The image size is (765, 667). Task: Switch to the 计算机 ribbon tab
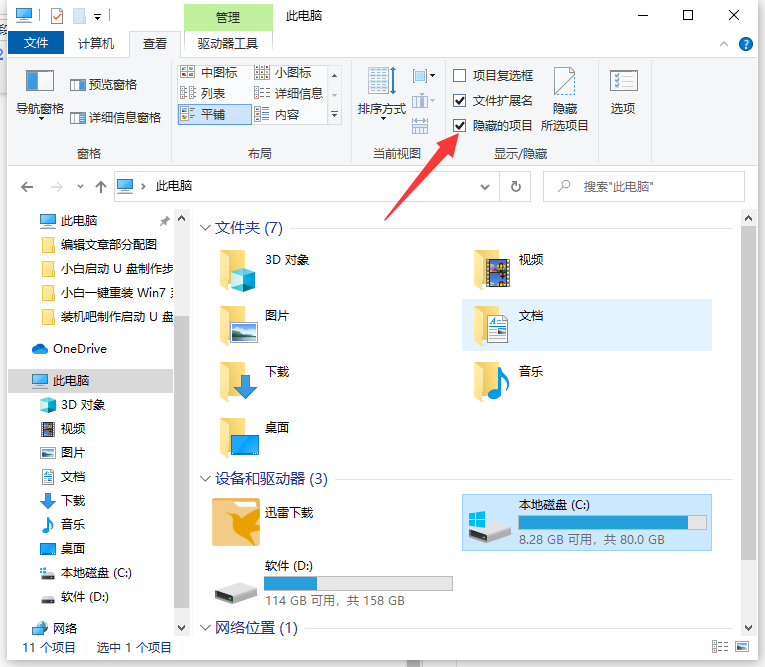[96, 43]
